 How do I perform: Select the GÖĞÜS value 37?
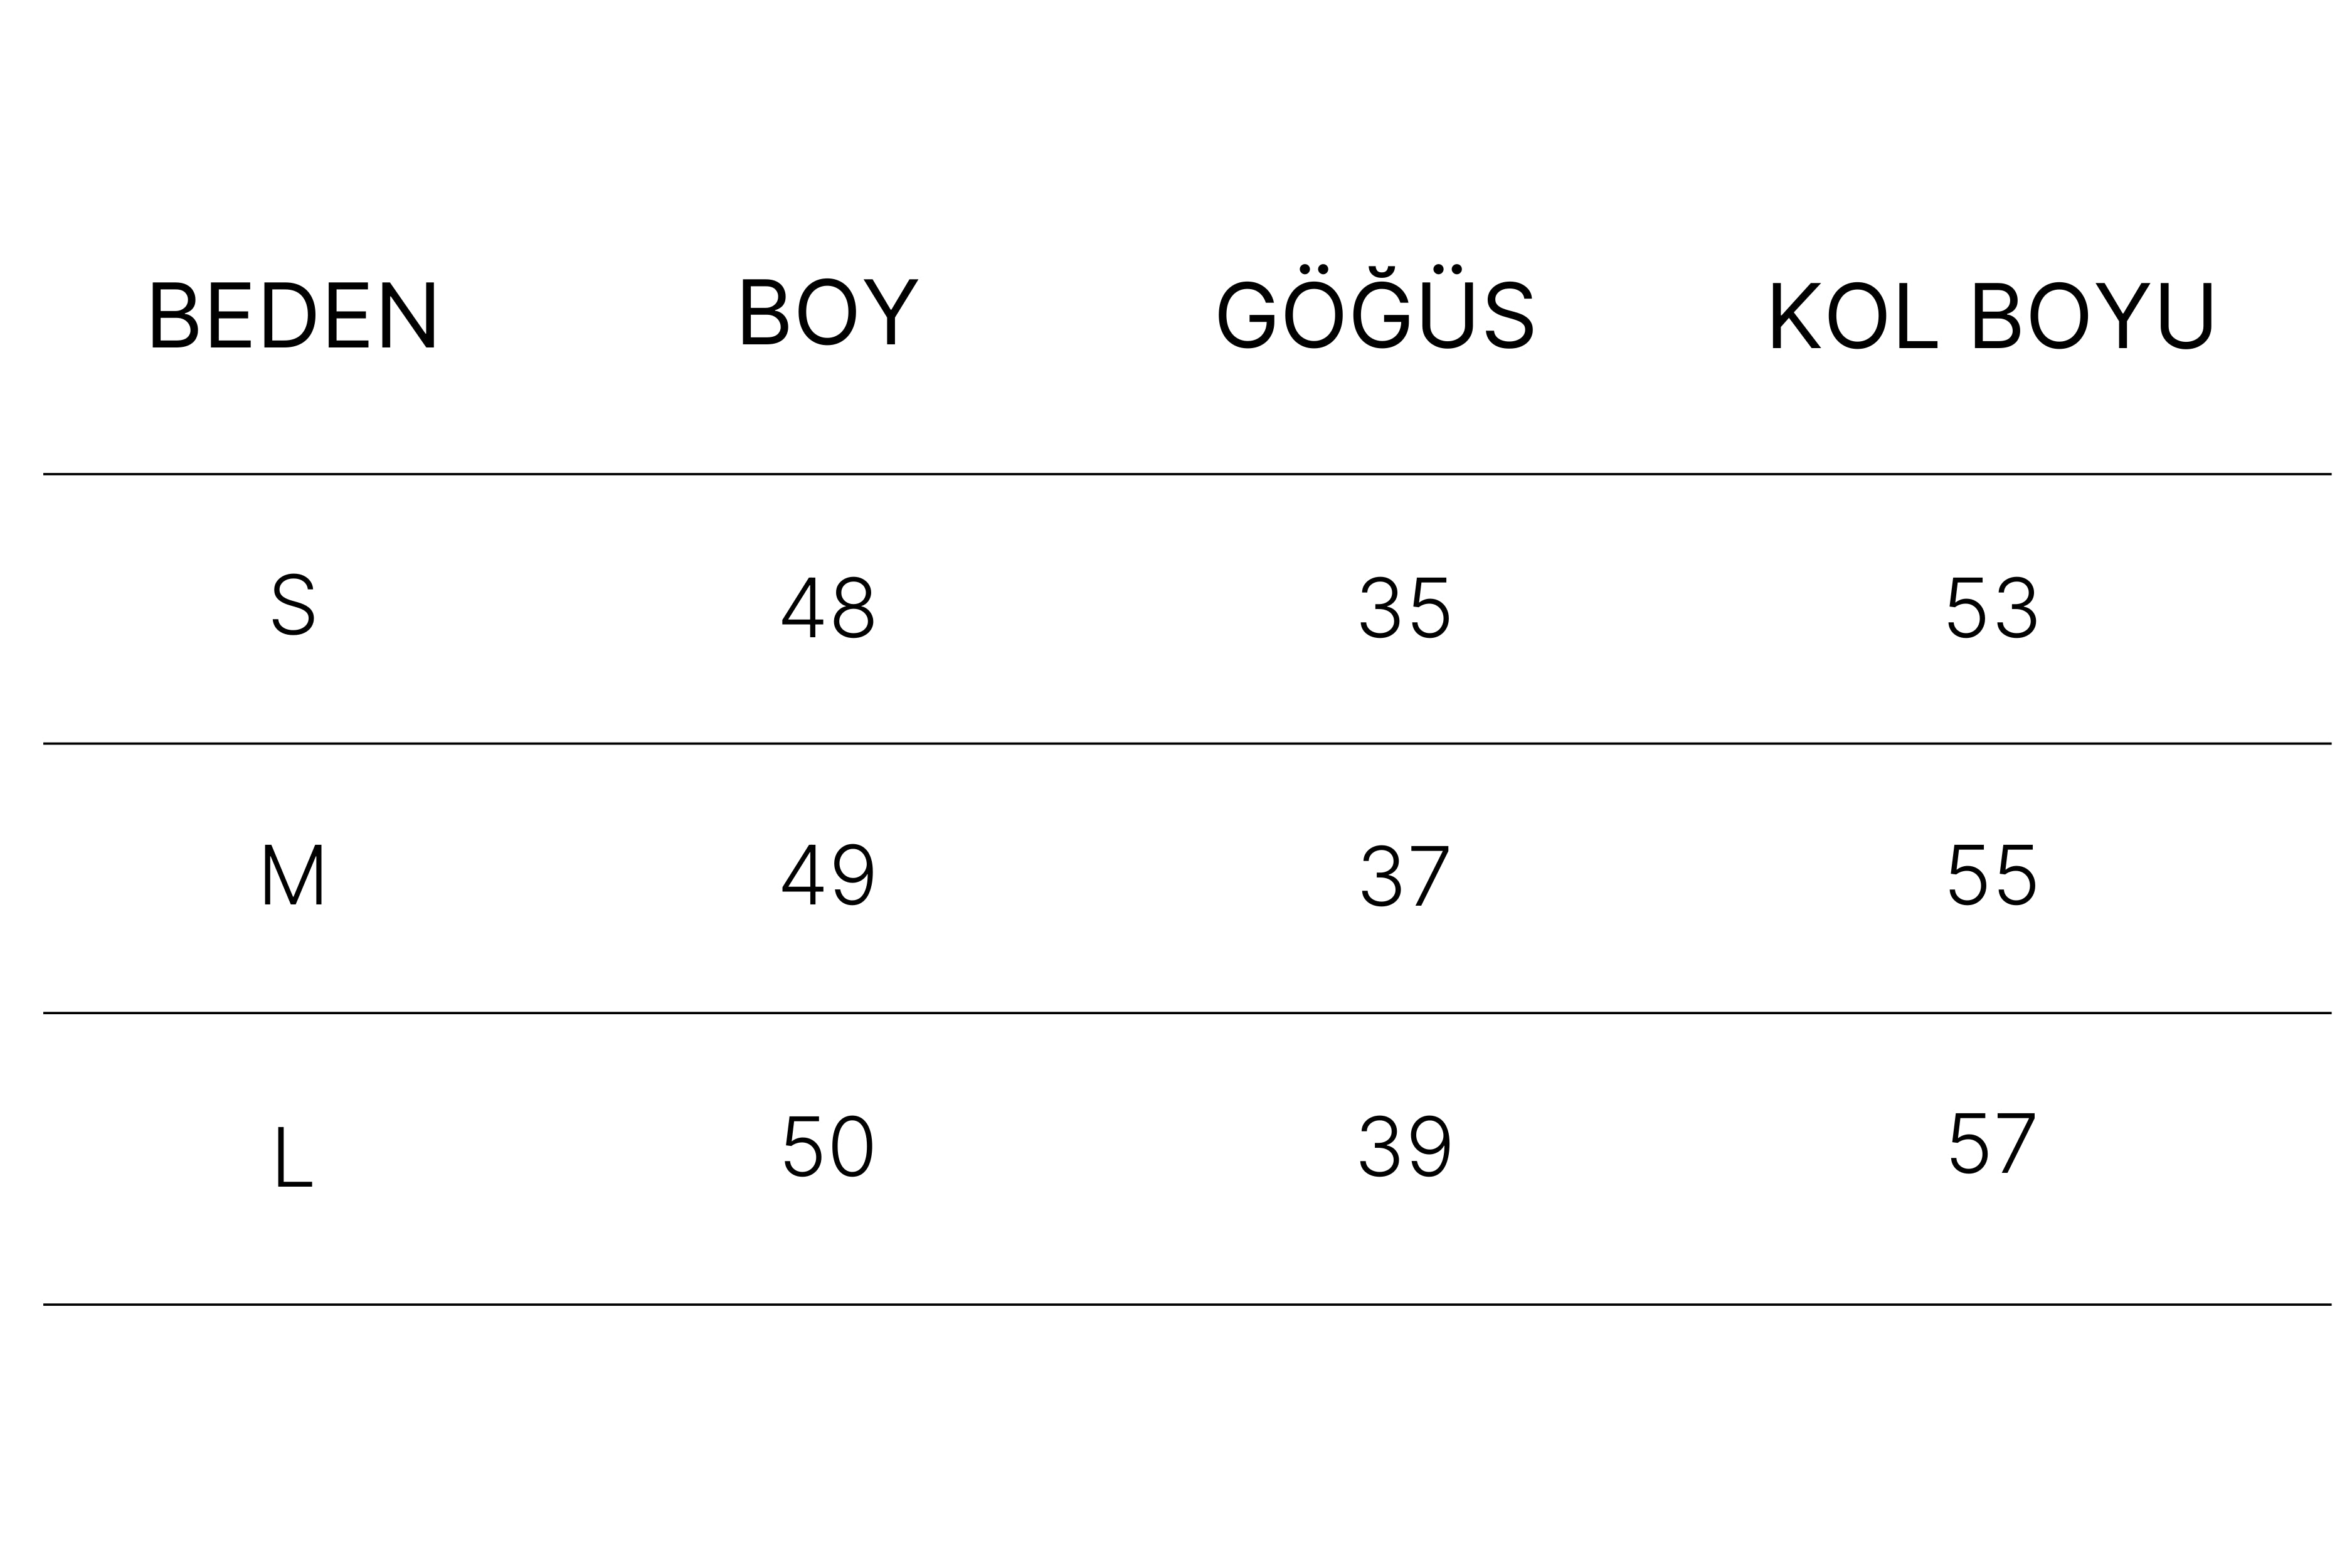(x=1404, y=876)
